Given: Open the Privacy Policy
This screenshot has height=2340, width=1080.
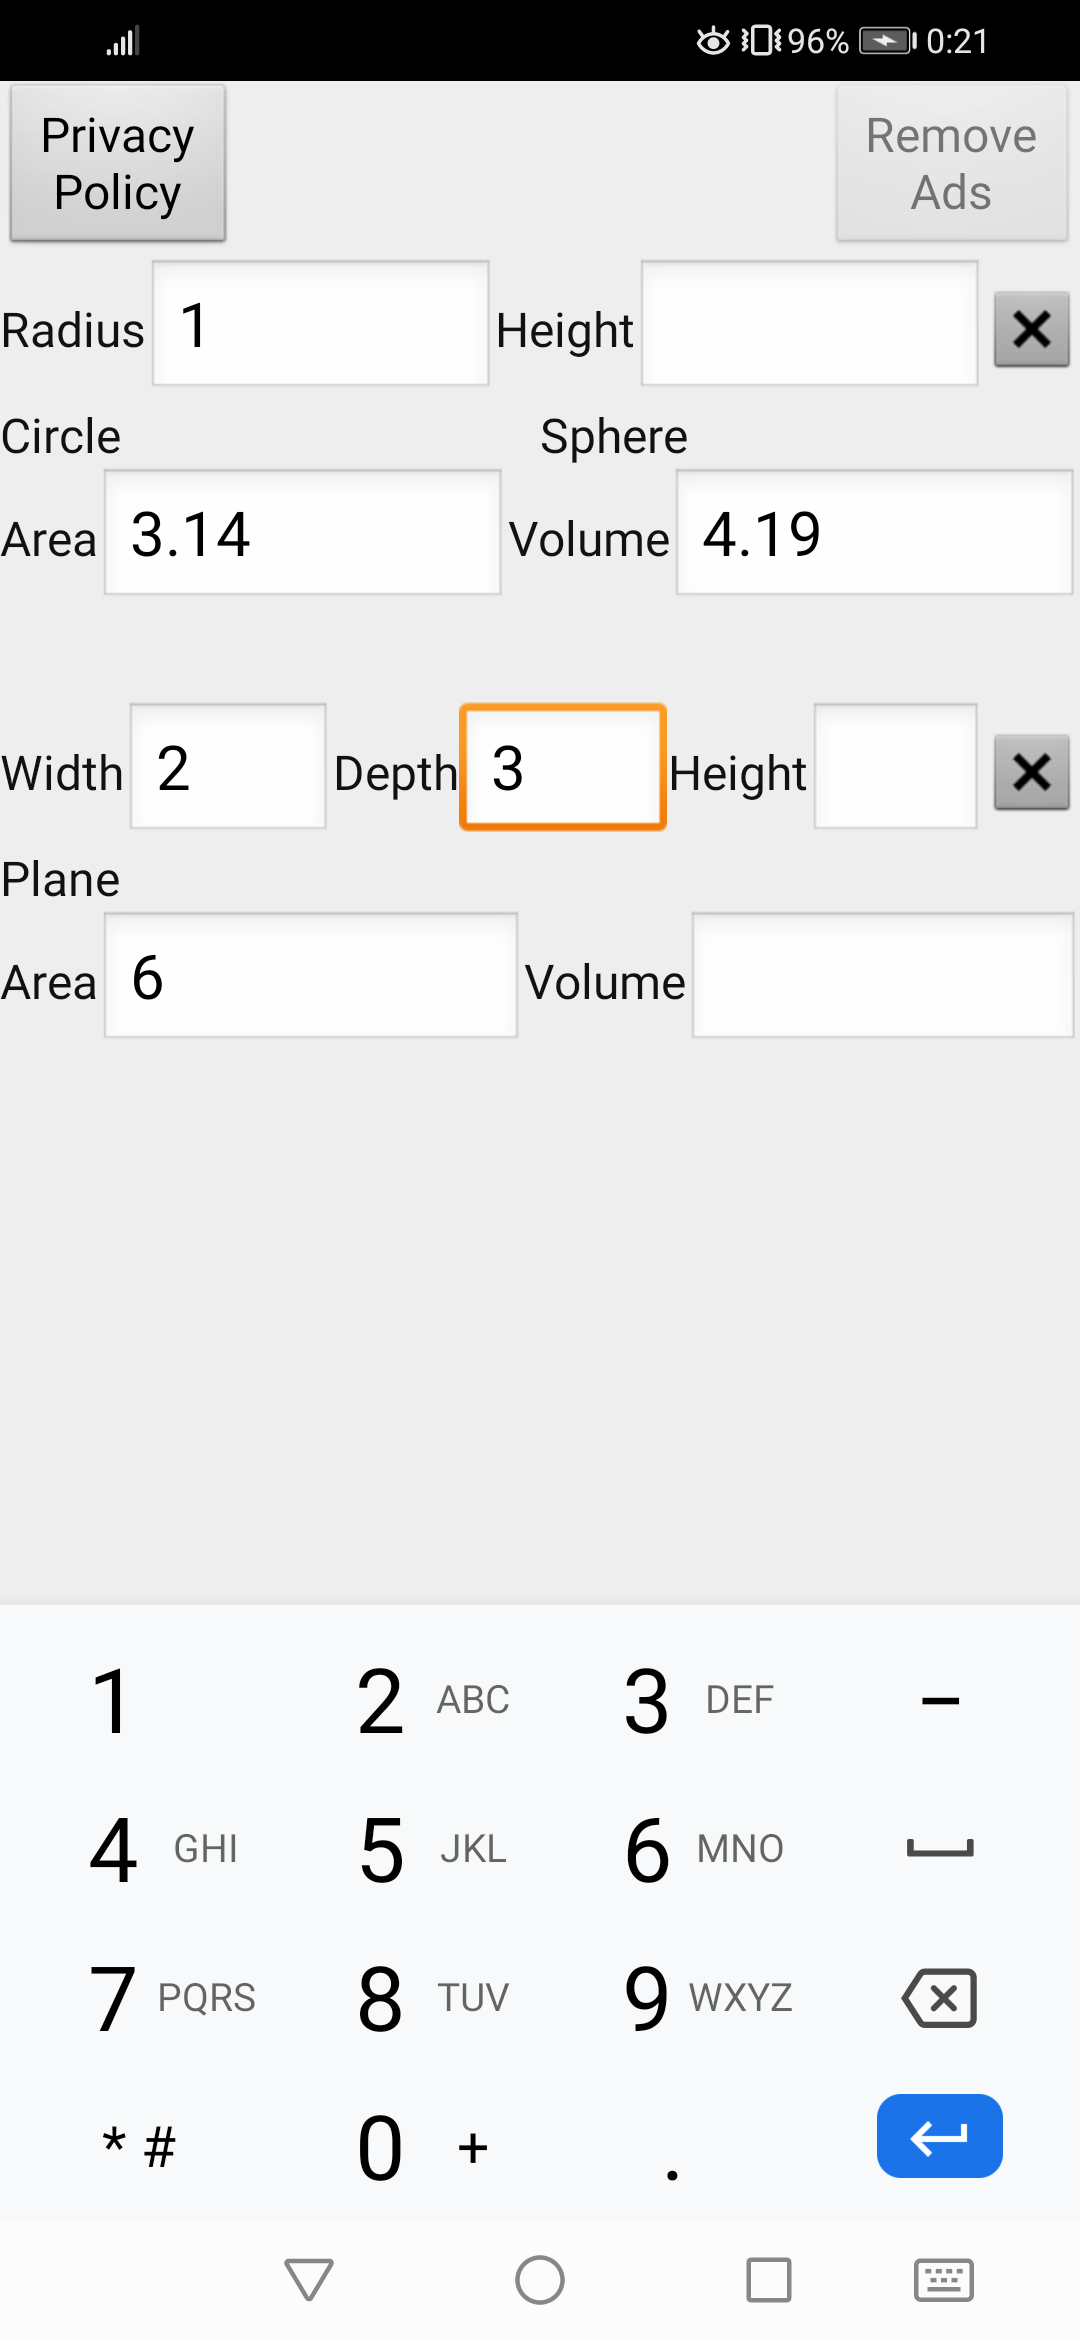Looking at the screenshot, I should tap(118, 163).
